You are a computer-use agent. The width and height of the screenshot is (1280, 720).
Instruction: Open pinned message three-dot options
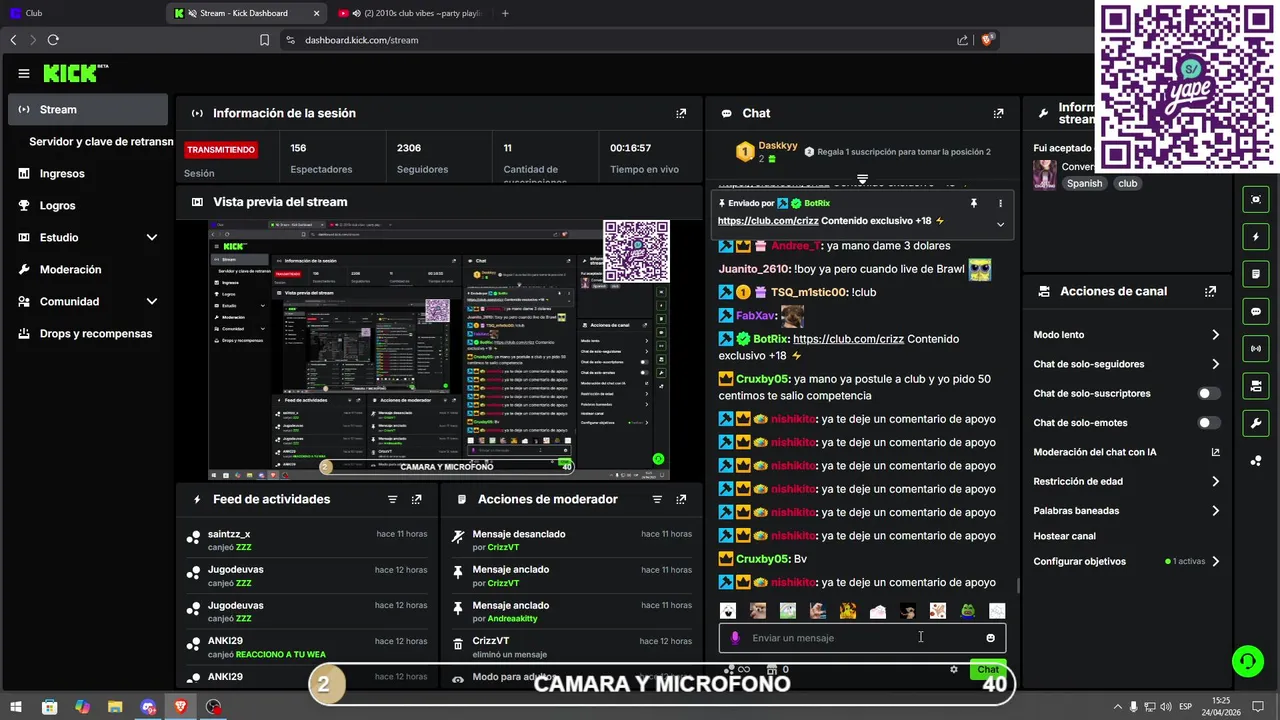coord(1000,203)
